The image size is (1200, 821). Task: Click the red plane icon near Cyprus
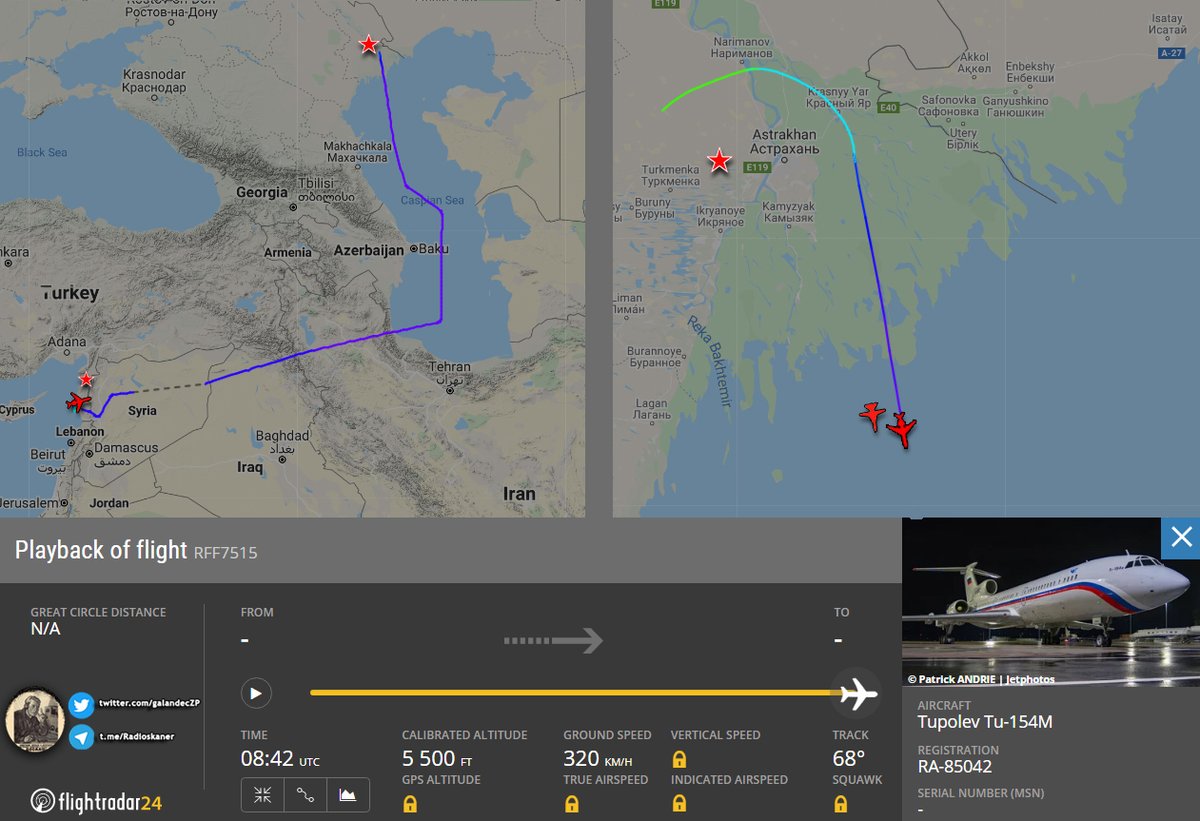coord(76,402)
